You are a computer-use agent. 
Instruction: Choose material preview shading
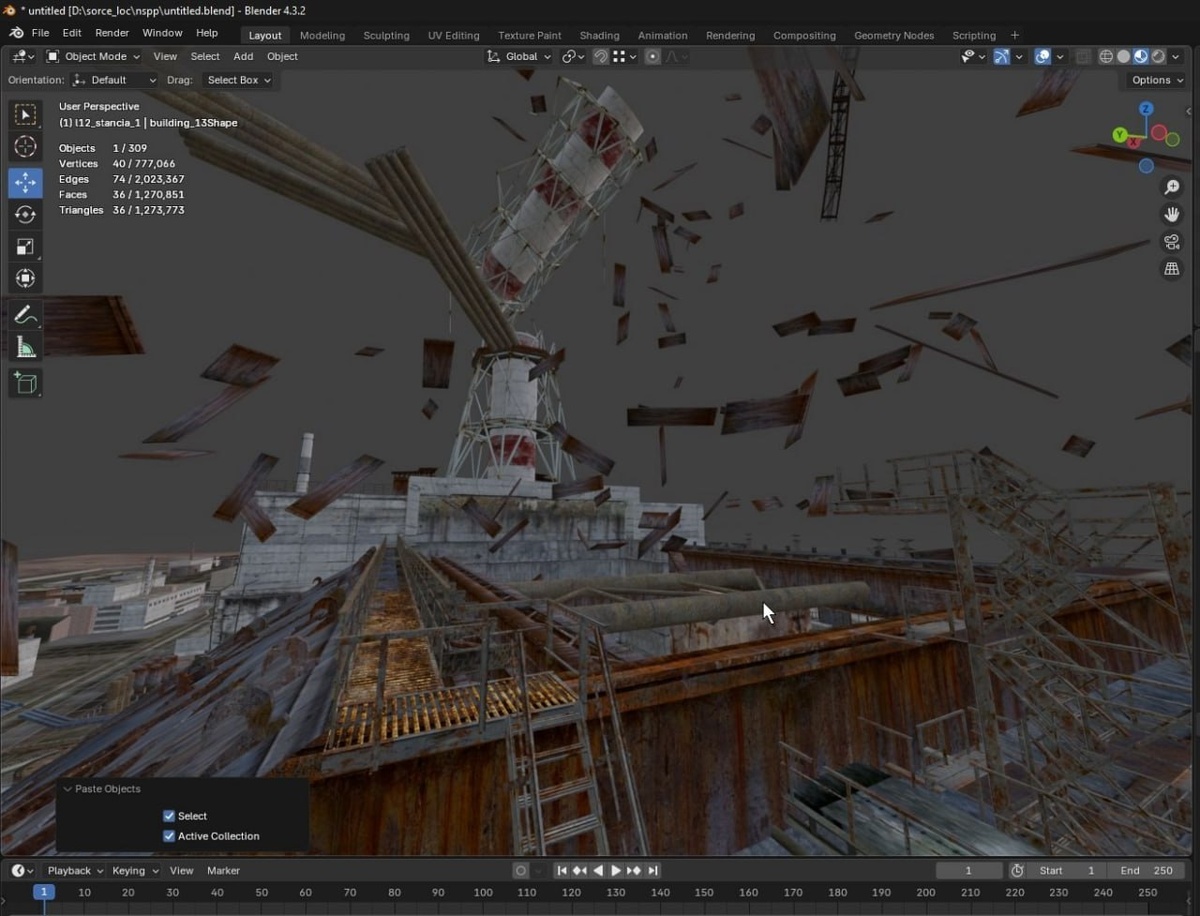(x=1141, y=56)
